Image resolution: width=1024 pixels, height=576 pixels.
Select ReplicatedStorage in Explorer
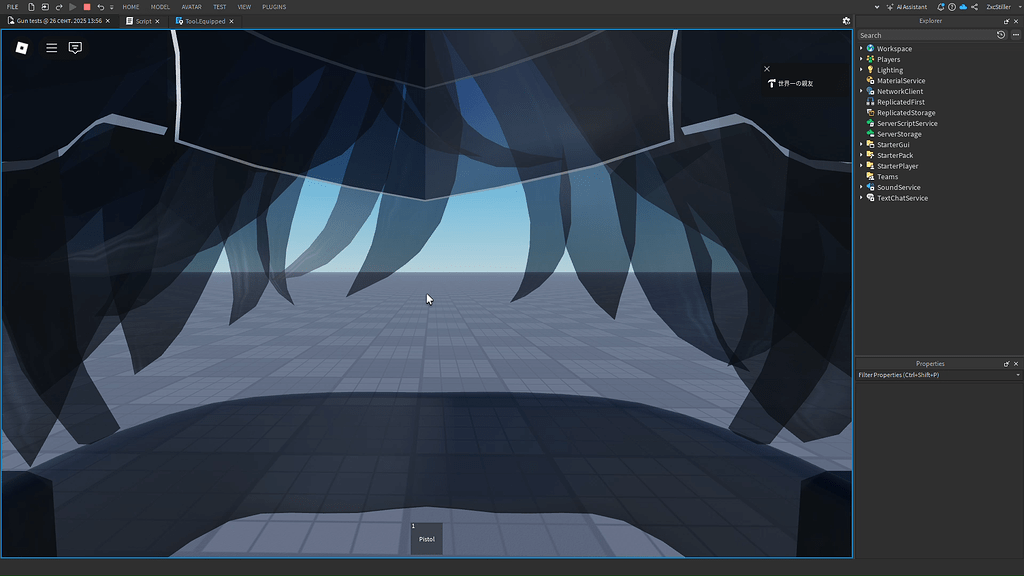(905, 112)
